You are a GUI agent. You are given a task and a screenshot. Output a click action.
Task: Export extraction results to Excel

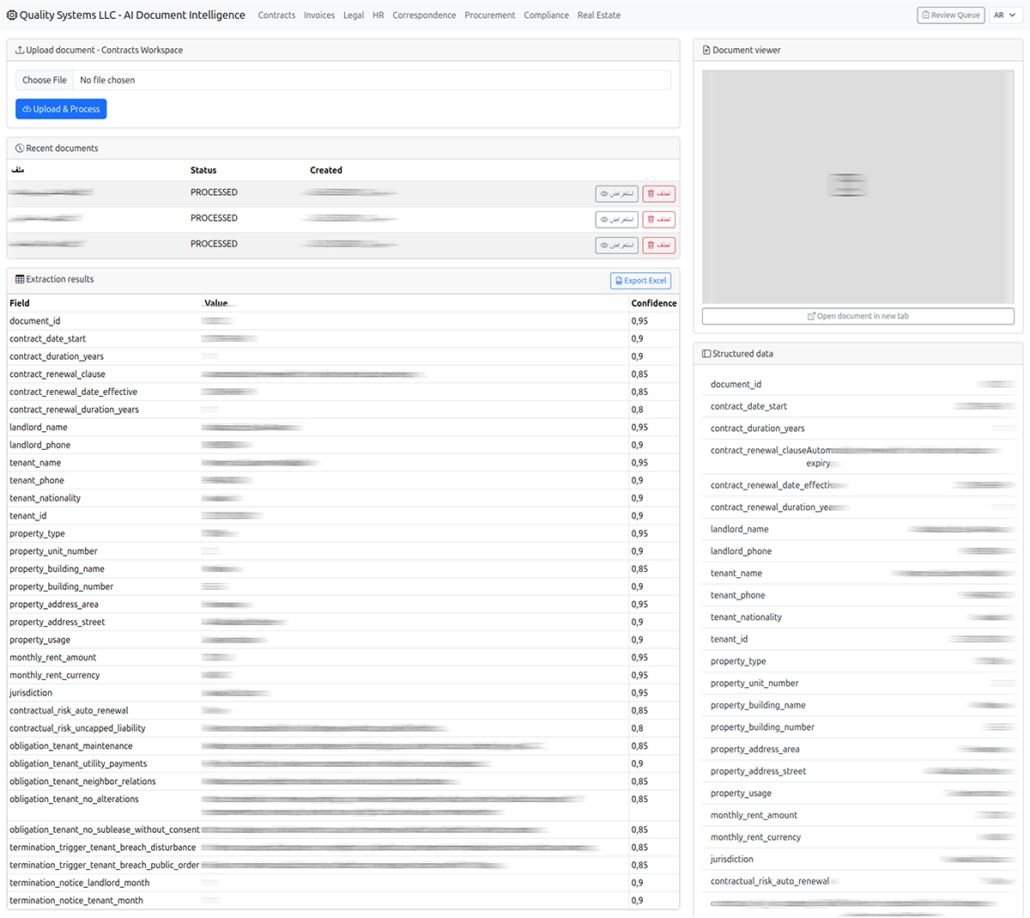640,281
